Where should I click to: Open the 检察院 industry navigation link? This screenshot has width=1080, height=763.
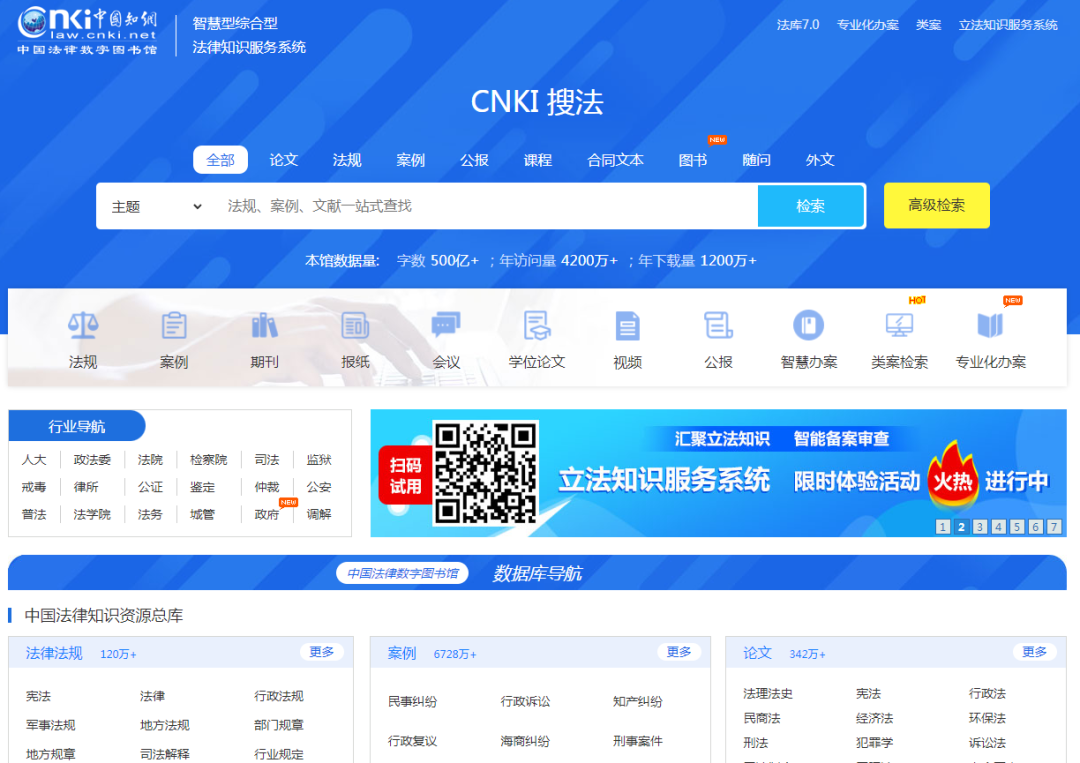click(x=209, y=460)
